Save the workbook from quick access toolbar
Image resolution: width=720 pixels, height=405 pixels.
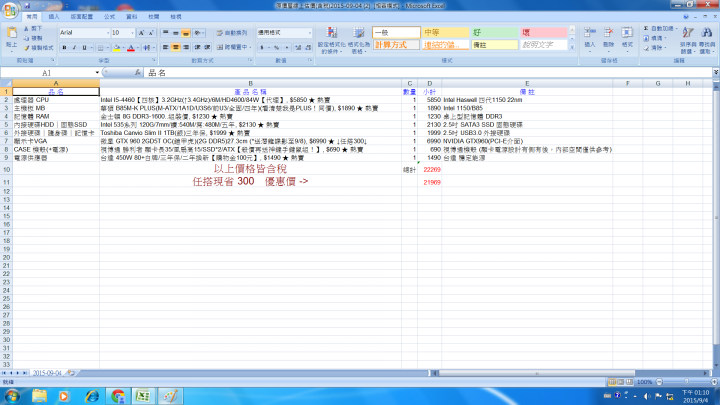pyautogui.click(x=27, y=6)
